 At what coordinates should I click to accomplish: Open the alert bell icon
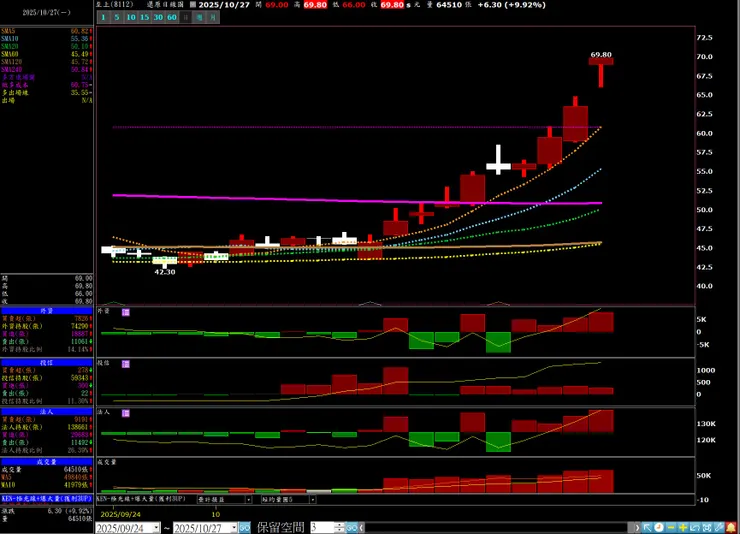(731, 527)
